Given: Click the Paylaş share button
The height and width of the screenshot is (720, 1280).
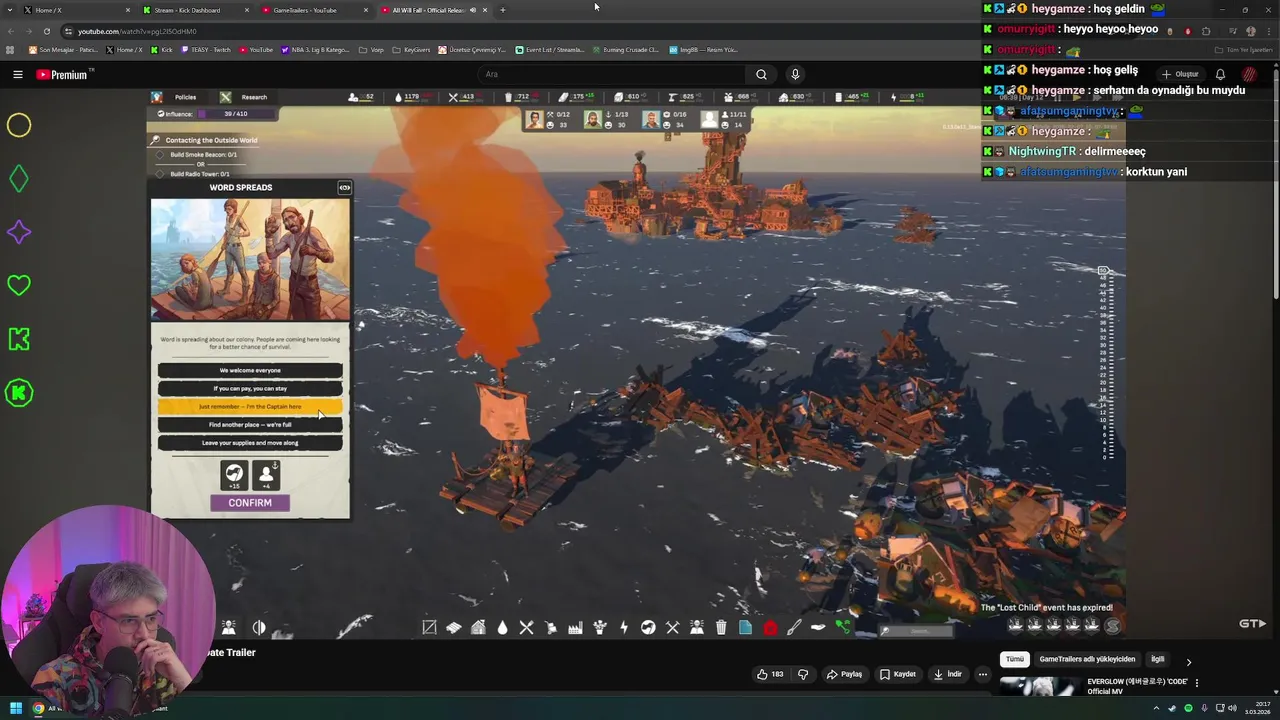Looking at the screenshot, I should click(844, 674).
